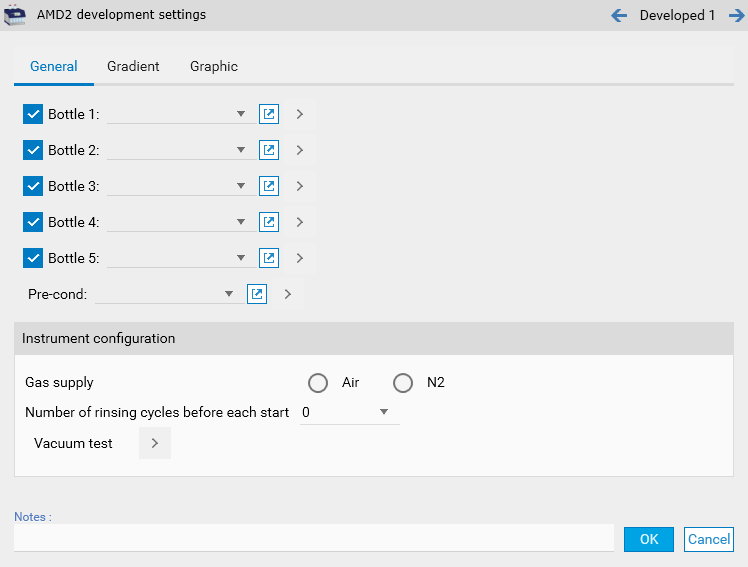This screenshot has width=748, height=567.
Task: Disable the Bottle 5 checkbox
Action: 33,258
